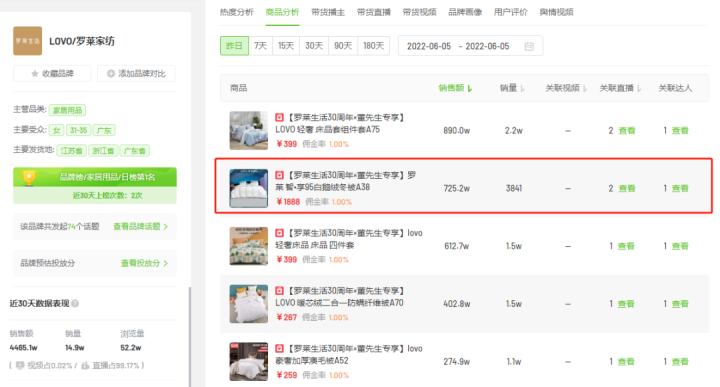This screenshot has height=387, width=720.
Task: Click the red store icon on the A70 product row
Action: click(x=279, y=291)
